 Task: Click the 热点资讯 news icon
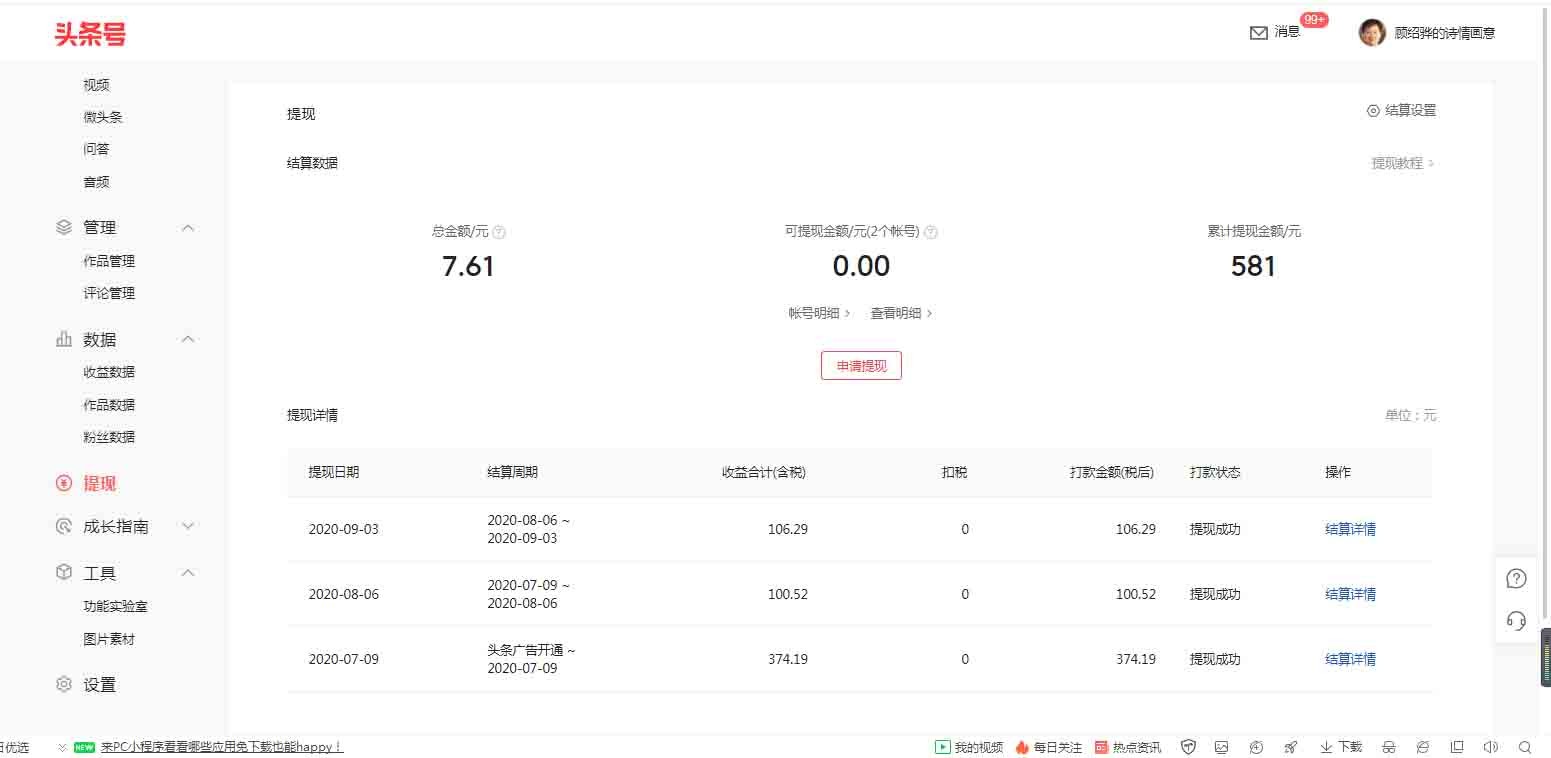click(x=1101, y=747)
